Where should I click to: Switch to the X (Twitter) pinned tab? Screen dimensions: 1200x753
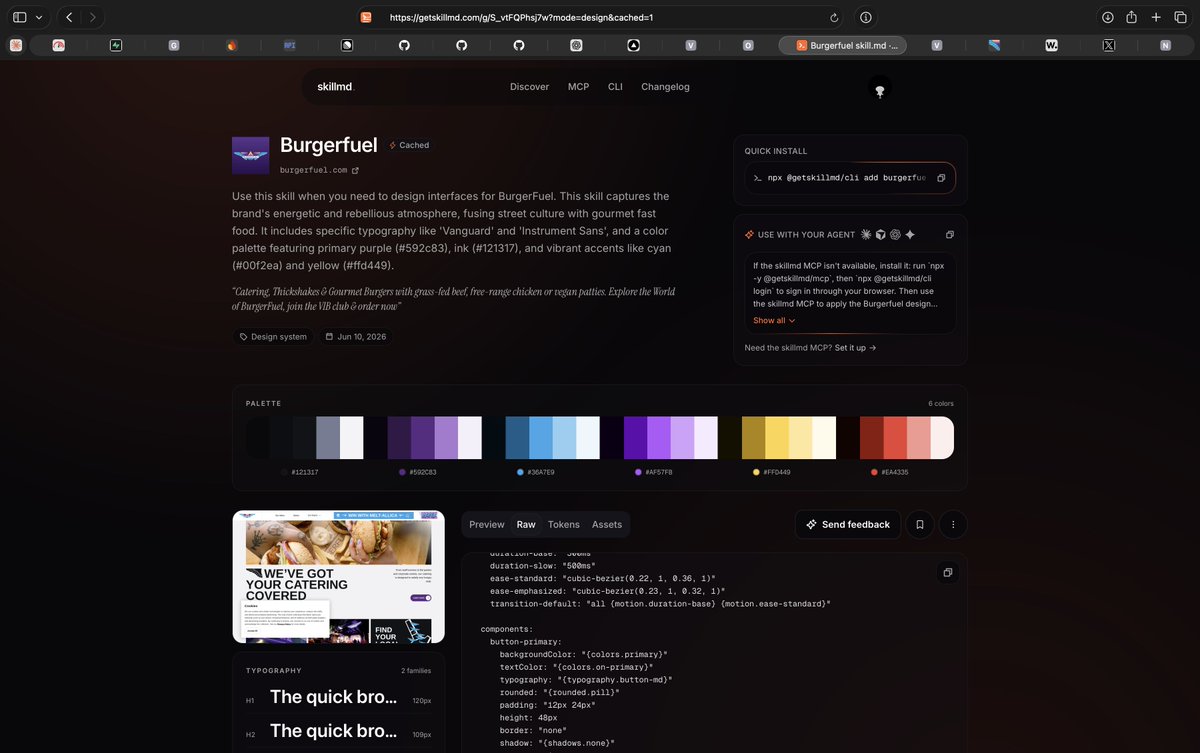[1108, 45]
